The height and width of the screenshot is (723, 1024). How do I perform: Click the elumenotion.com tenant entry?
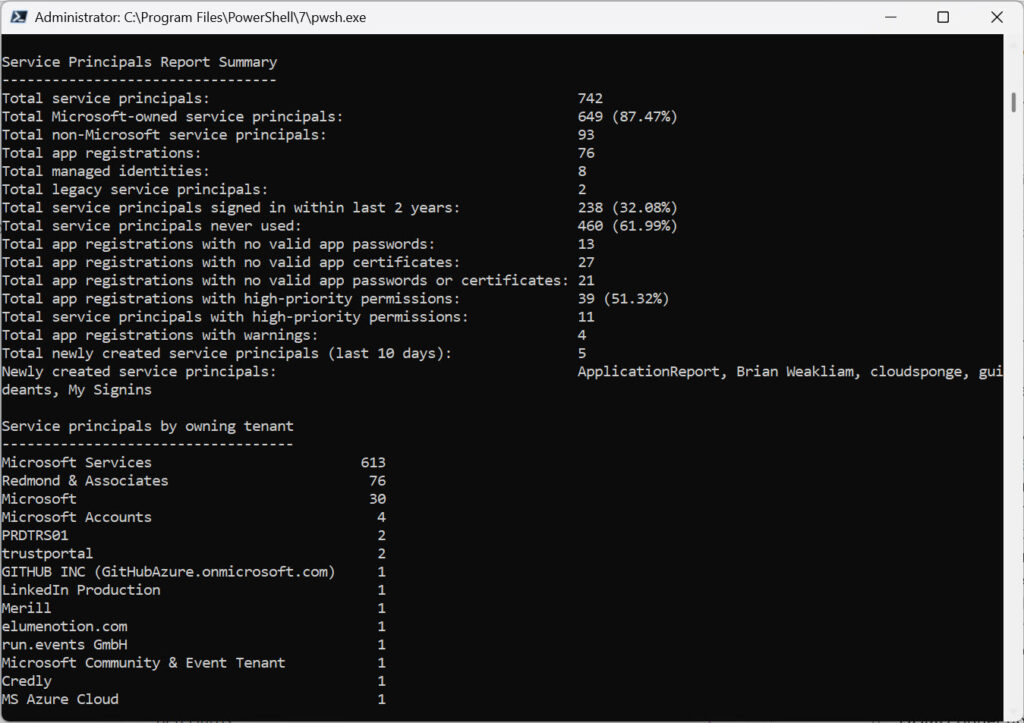coord(64,626)
